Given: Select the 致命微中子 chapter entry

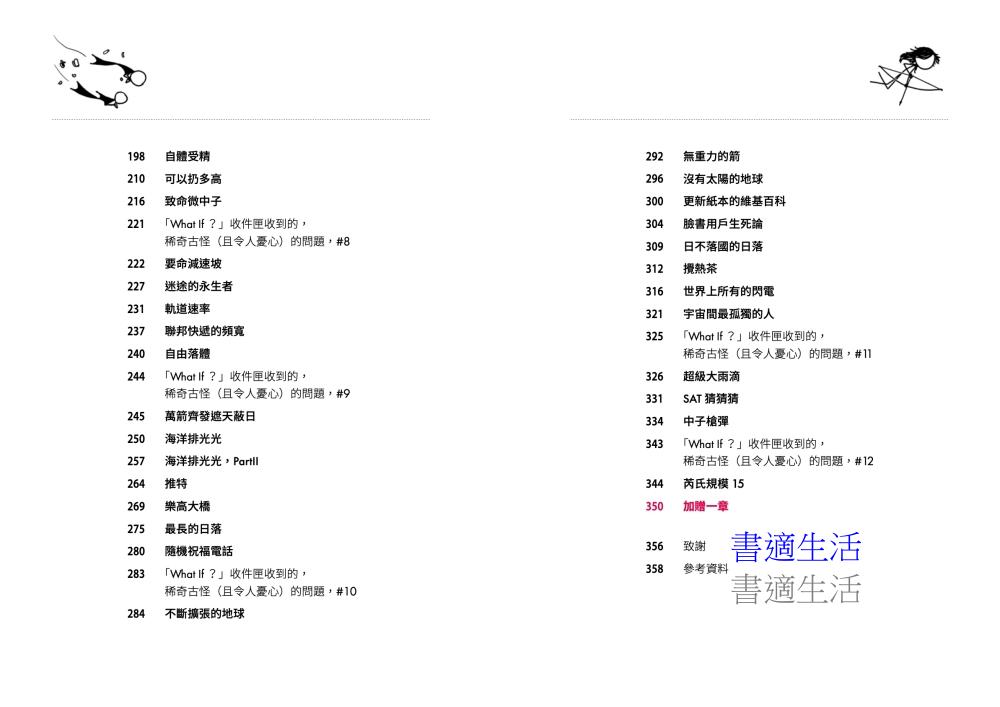Looking at the screenshot, I should coord(193,201).
